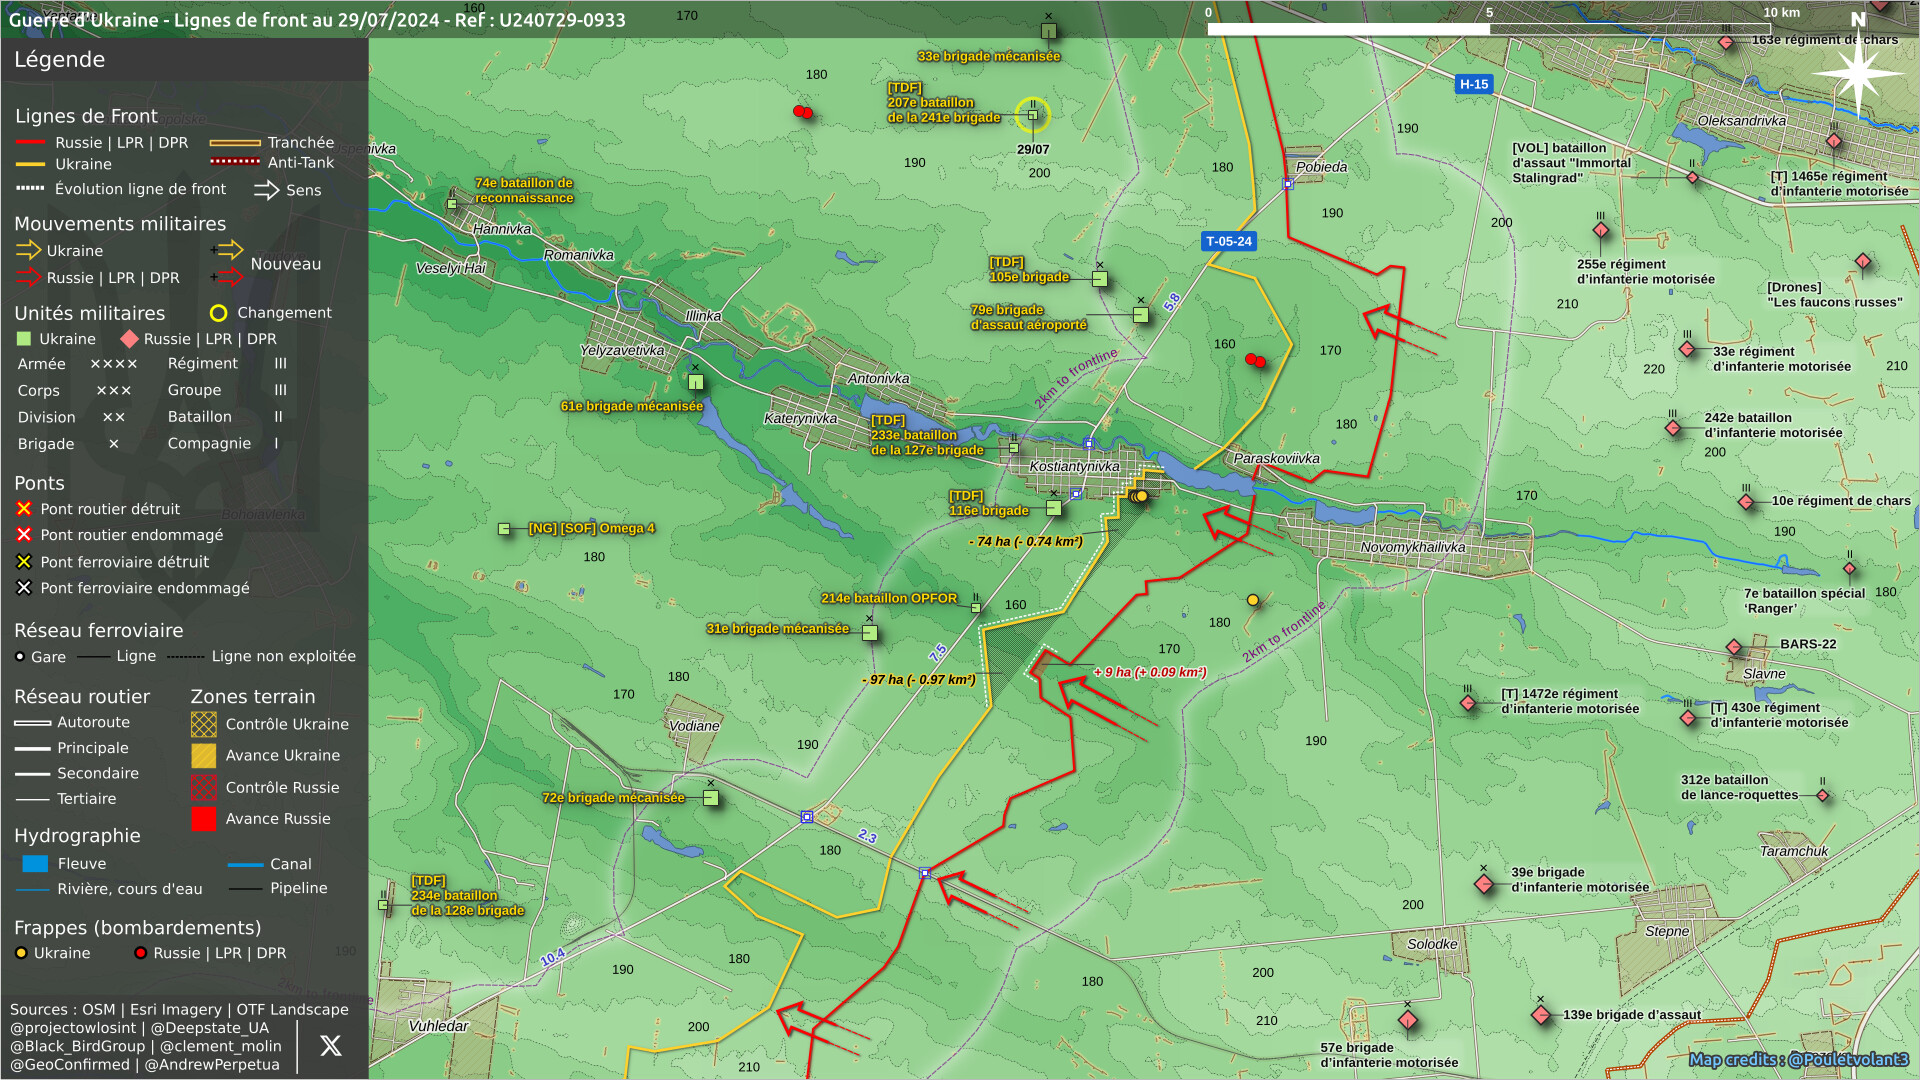Click the Avance Ukraine yellow swatch

click(203, 756)
